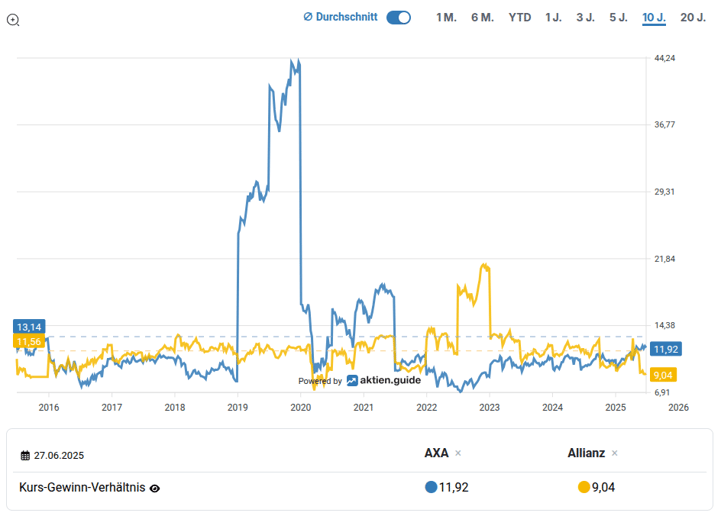The height and width of the screenshot is (516, 721).
Task: Click the 2023 x-axis label
Action: click(x=489, y=407)
